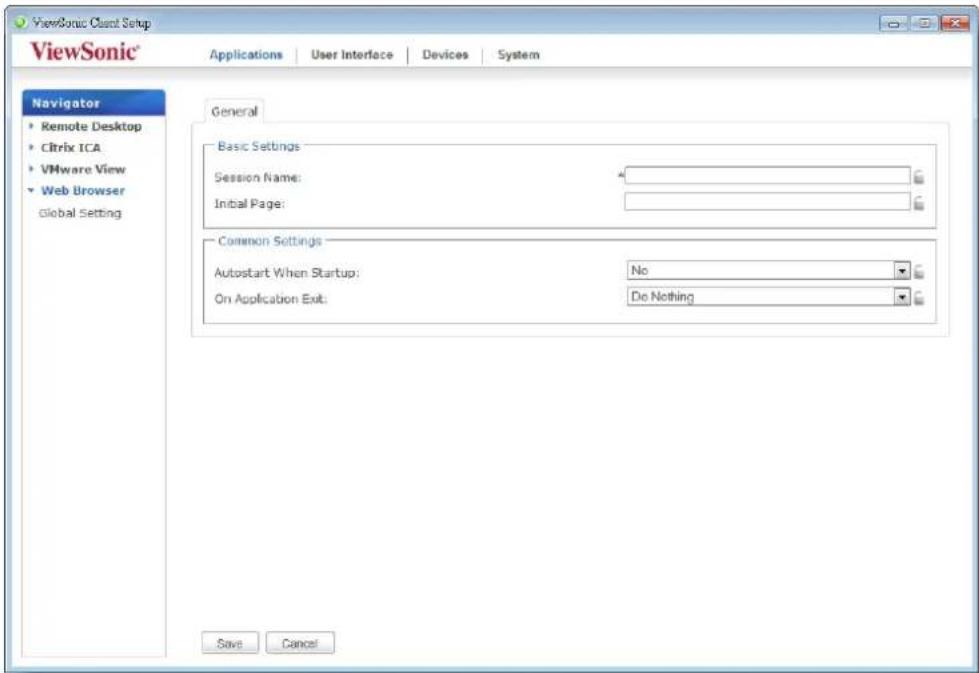Click the Session Name input field
The width and height of the screenshot is (979, 673).
[767, 175]
